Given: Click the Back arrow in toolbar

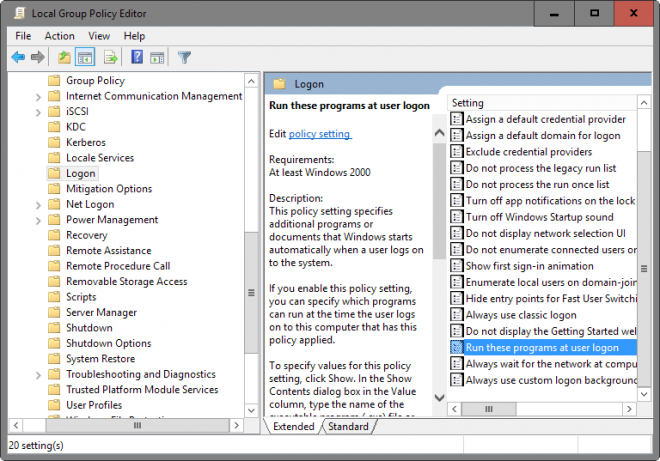Looking at the screenshot, I should coord(18,57).
